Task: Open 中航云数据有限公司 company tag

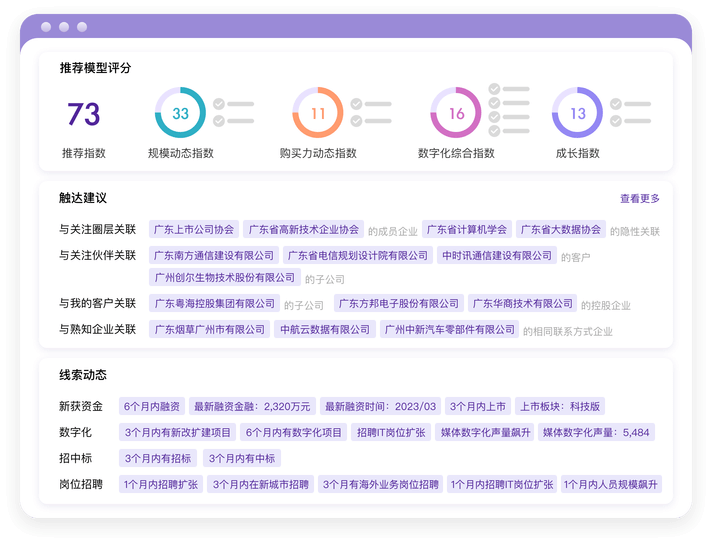Action: [325, 329]
